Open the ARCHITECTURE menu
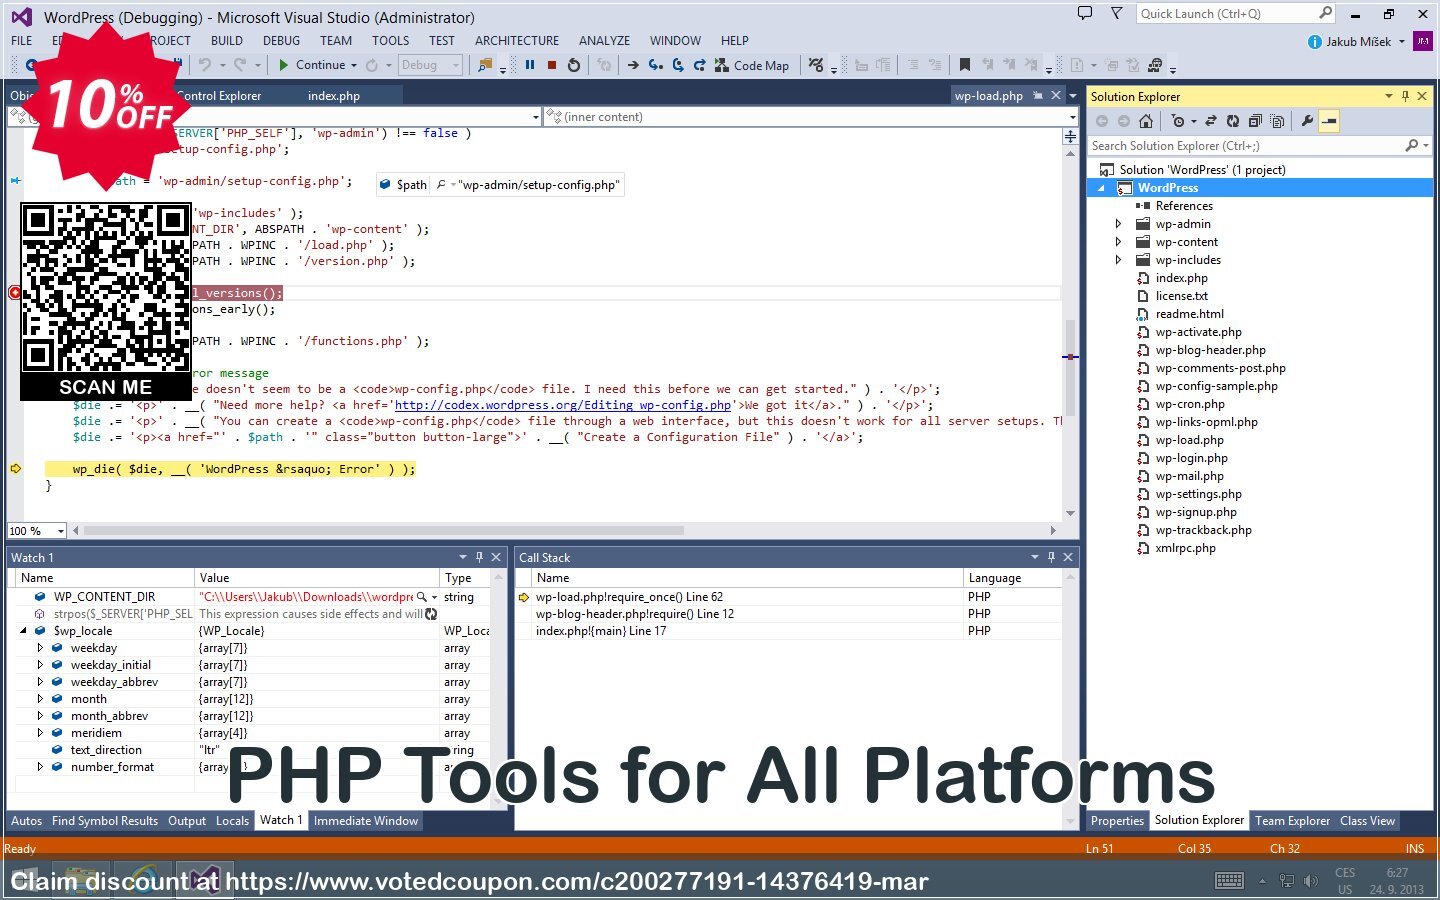Viewport: 1440px width, 900px height. (x=517, y=41)
